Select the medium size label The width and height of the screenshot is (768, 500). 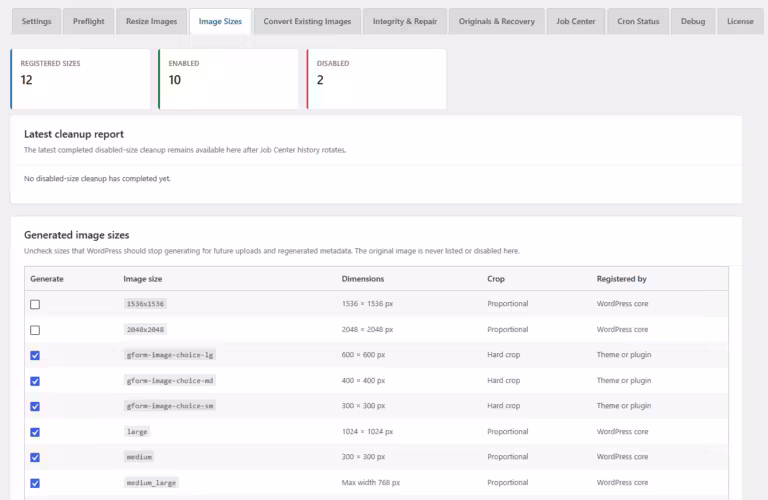click(139, 457)
